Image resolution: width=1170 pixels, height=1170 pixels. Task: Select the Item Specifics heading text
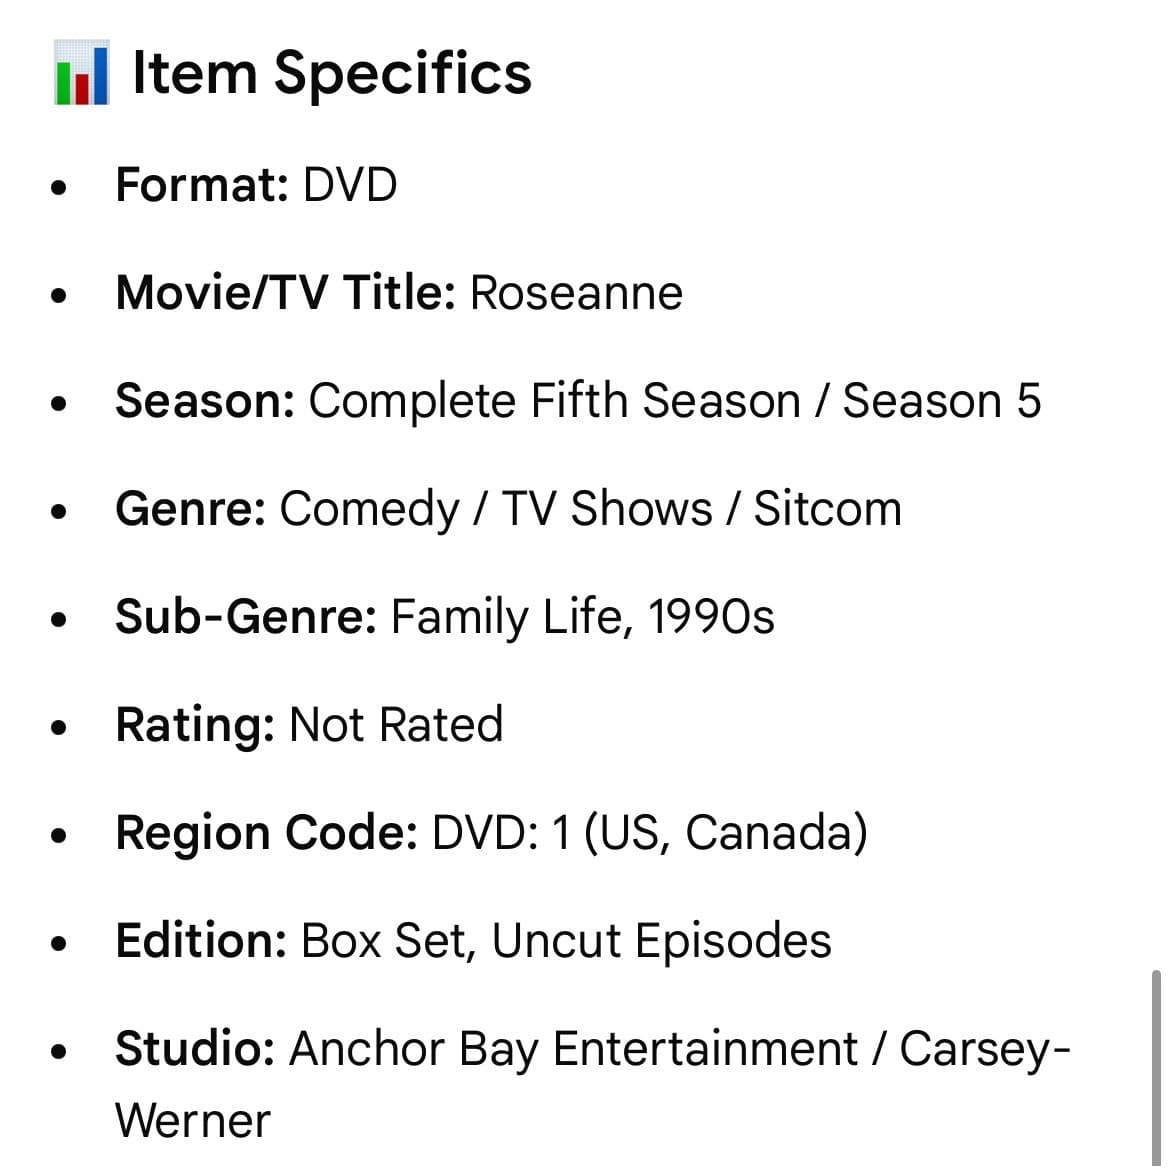click(x=331, y=73)
